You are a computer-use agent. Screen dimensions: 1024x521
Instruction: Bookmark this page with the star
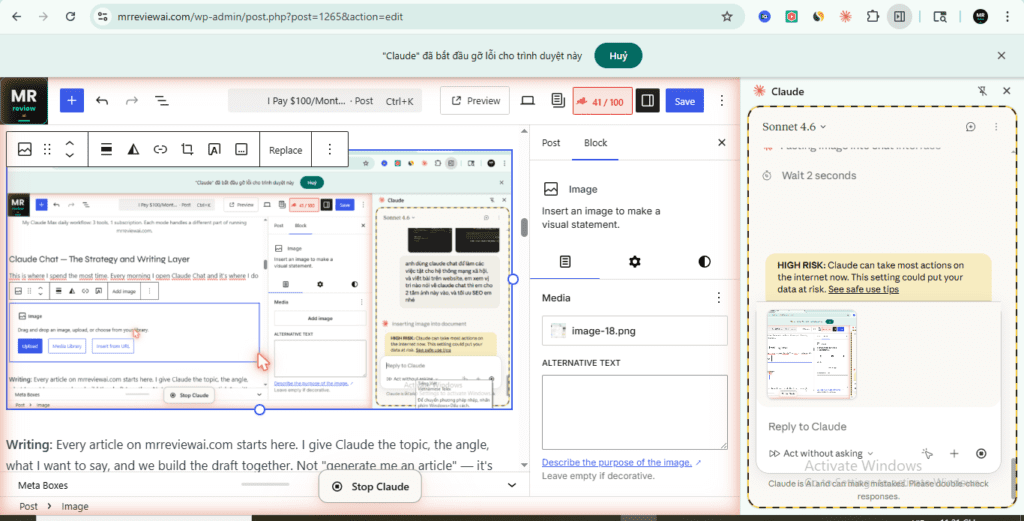[x=727, y=16]
